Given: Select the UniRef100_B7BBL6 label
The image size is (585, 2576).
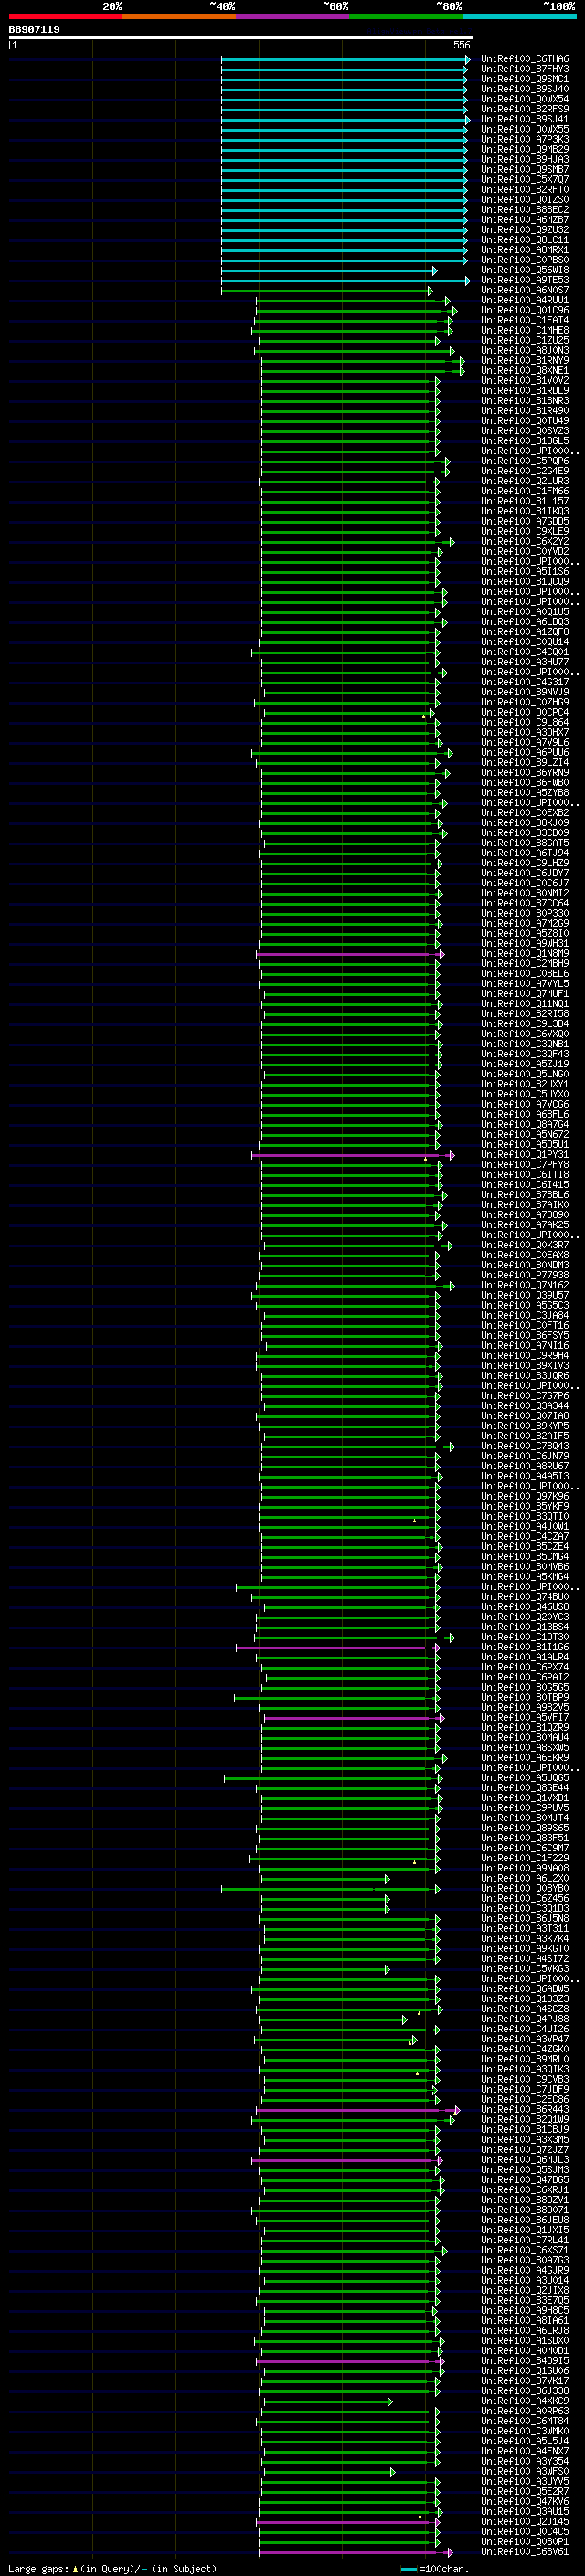Looking at the screenshot, I should [525, 1196].
